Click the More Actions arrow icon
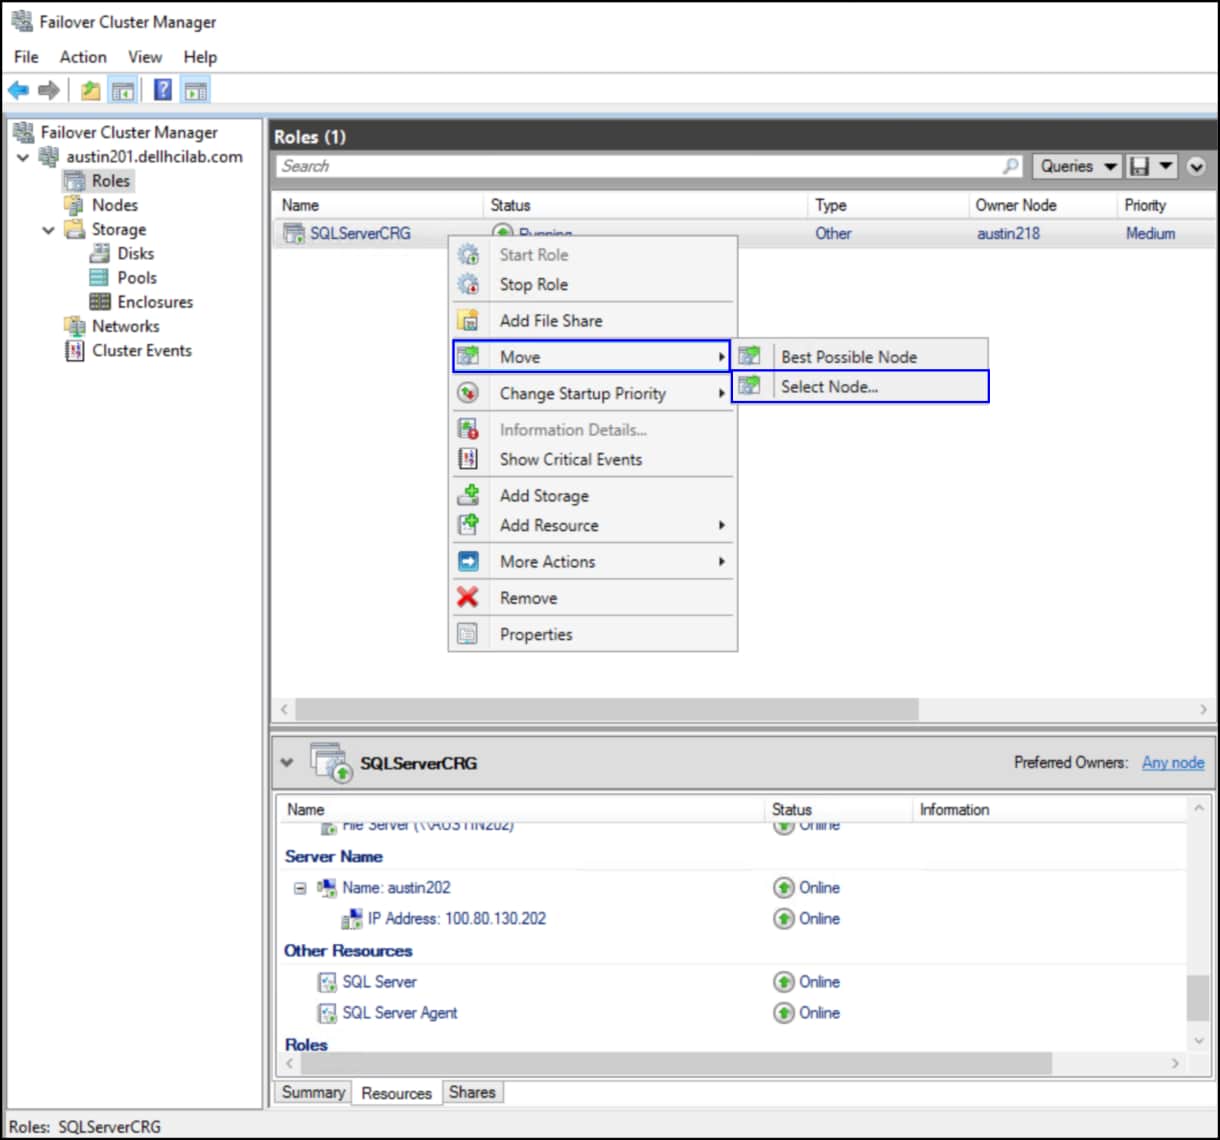The image size is (1220, 1140). 468,562
